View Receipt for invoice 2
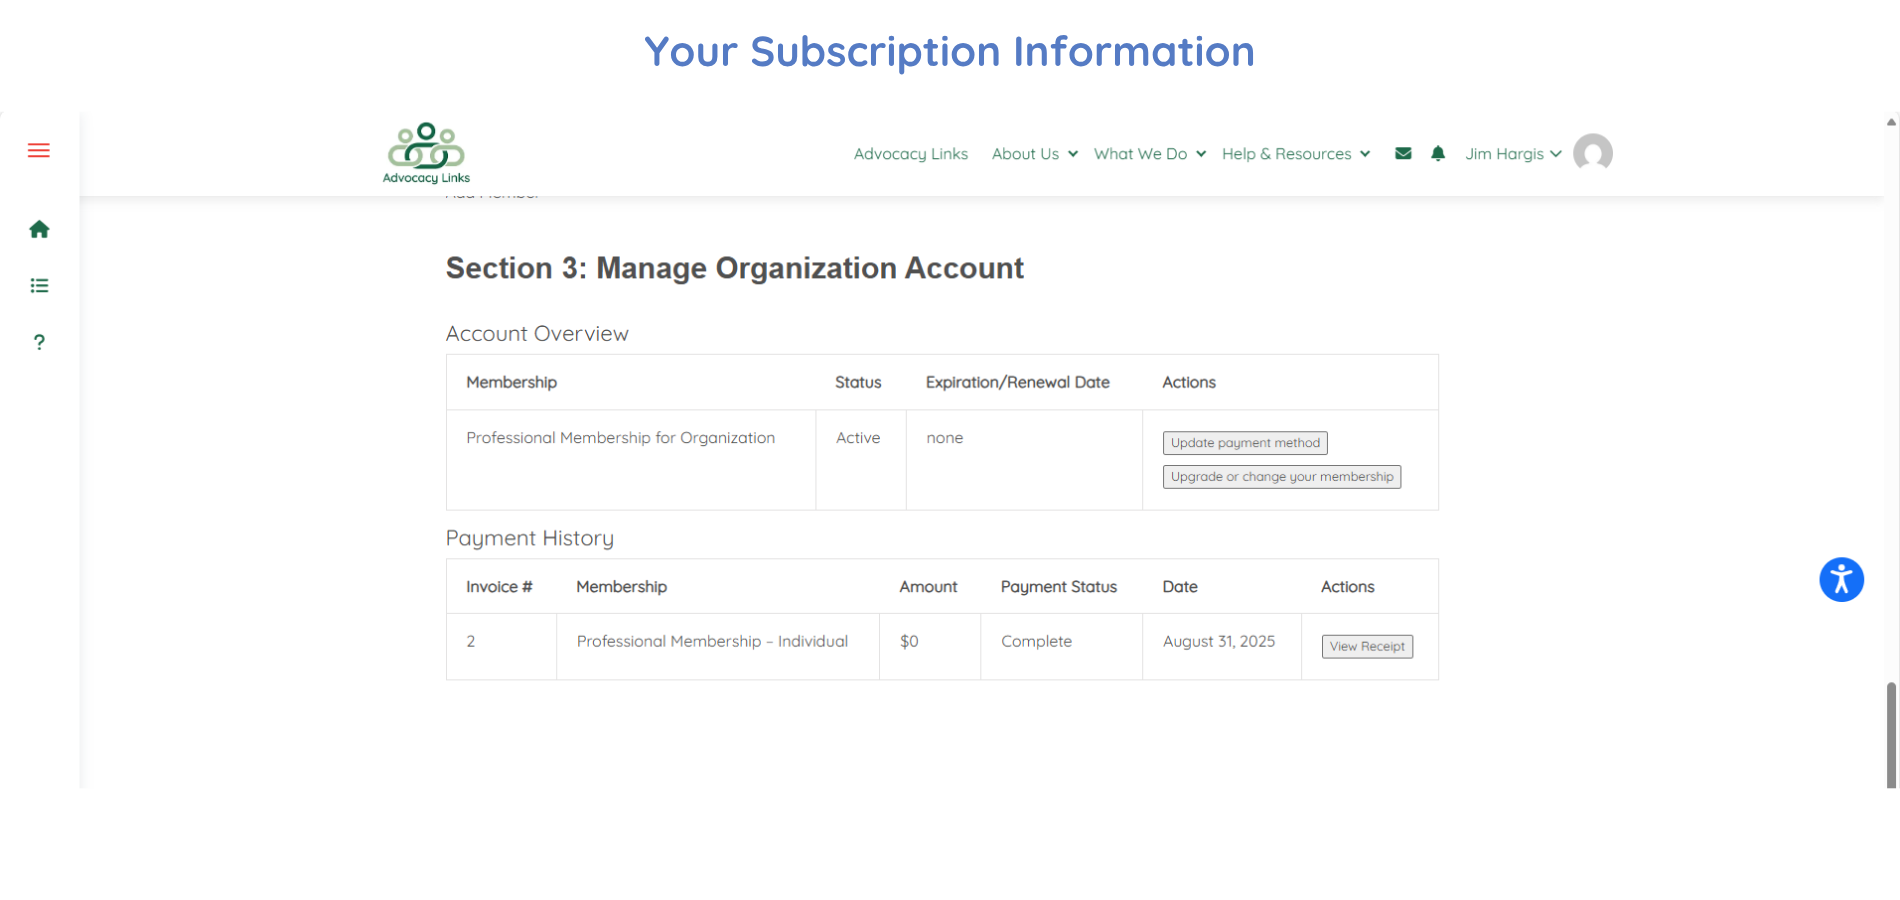This screenshot has width=1900, height=900. tap(1367, 647)
